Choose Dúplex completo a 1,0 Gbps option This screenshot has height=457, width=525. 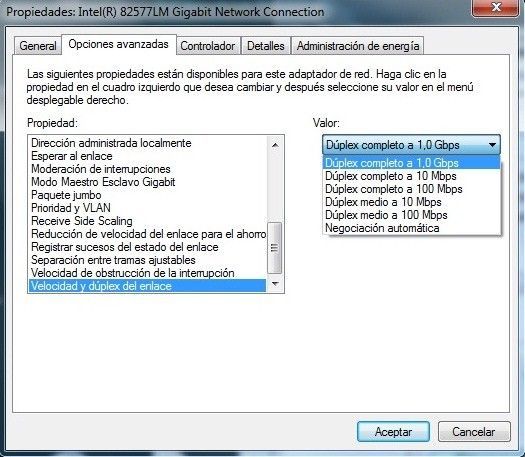[411, 163]
